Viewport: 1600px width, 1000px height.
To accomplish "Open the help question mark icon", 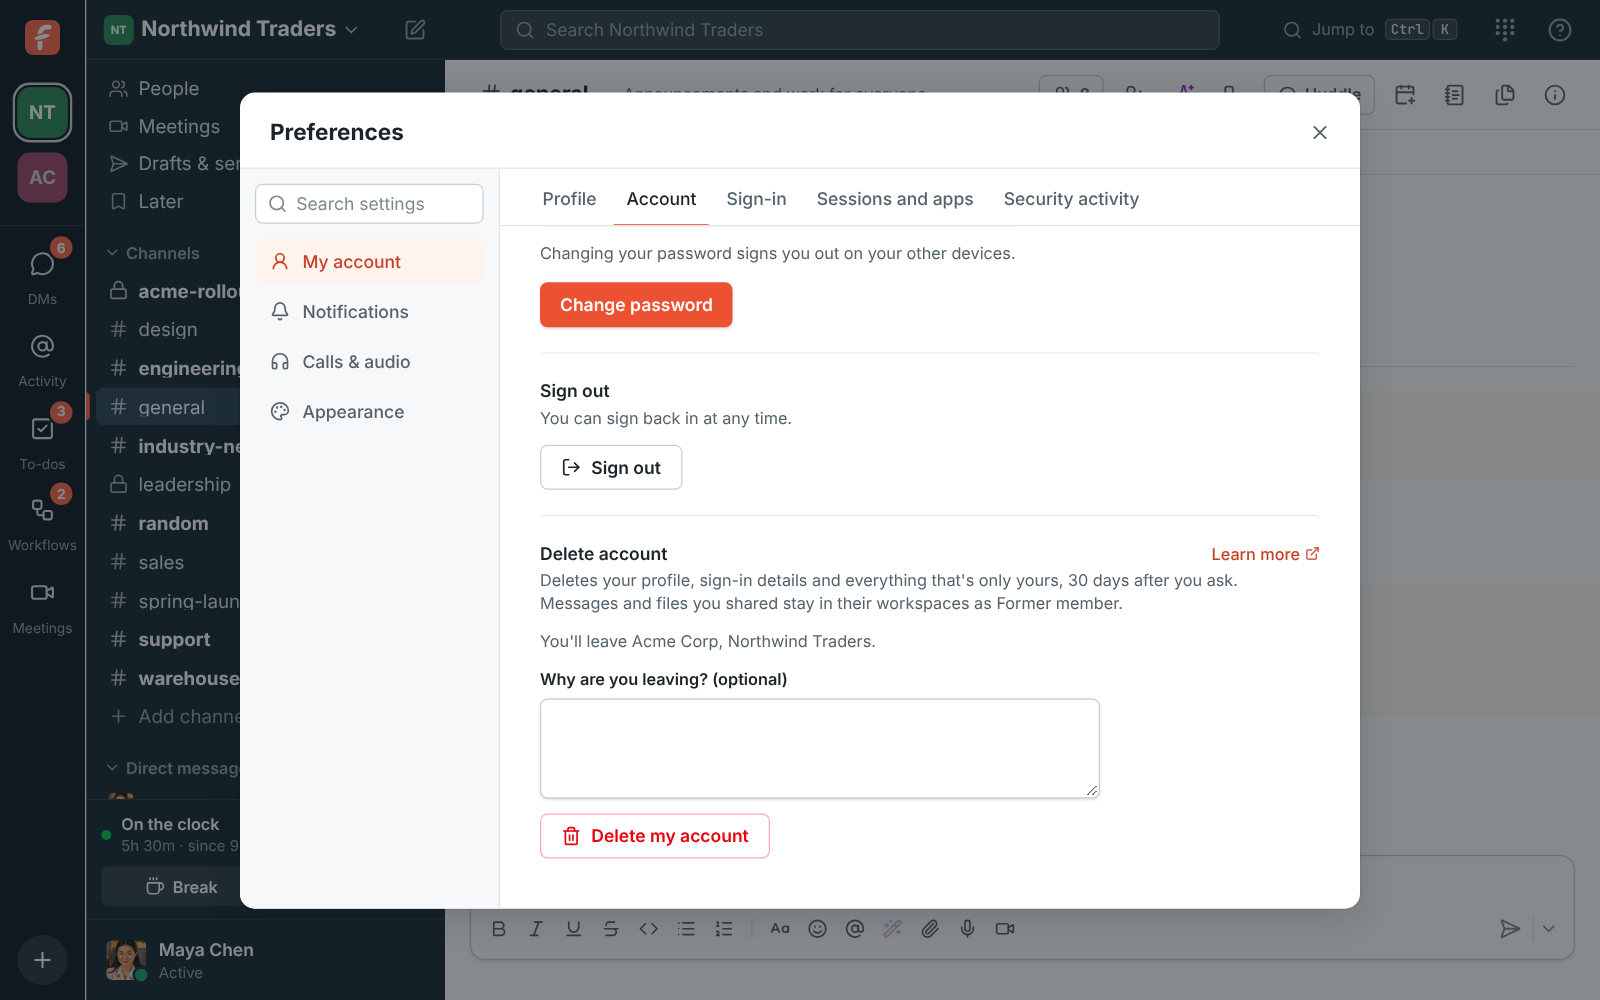I will coord(1559,30).
